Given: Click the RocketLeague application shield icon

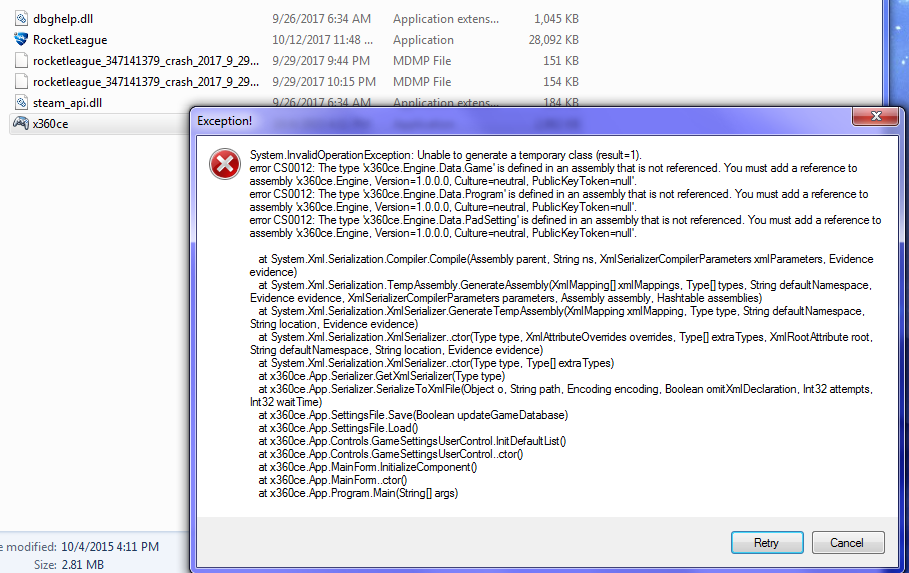Looking at the screenshot, I should [x=21, y=39].
